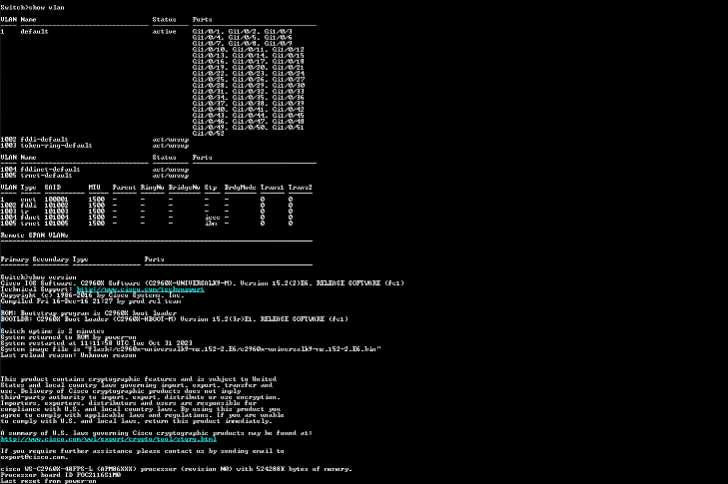Click the 'BridgeNo' column header
Image resolution: width=728 pixels, height=484 pixels.
click(x=184, y=187)
